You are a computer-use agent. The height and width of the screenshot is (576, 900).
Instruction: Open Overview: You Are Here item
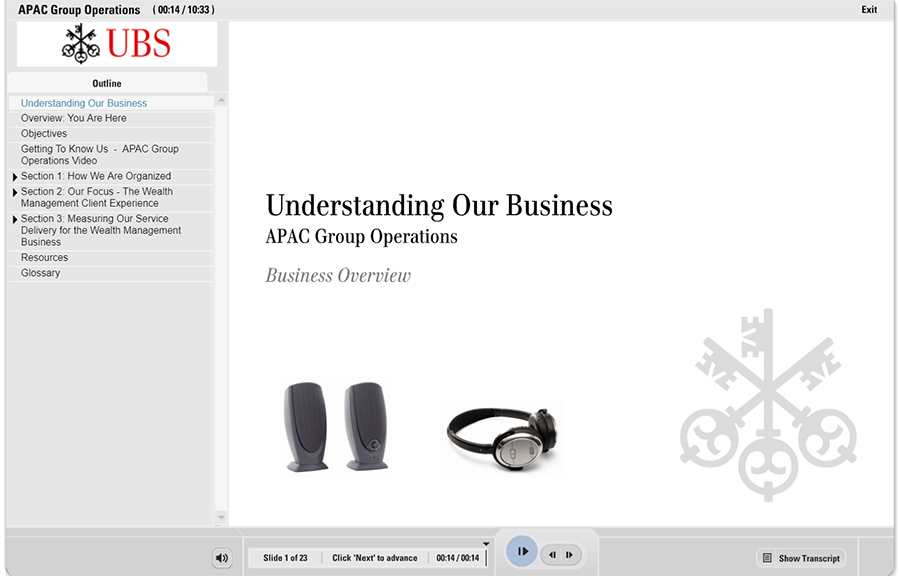(x=74, y=118)
